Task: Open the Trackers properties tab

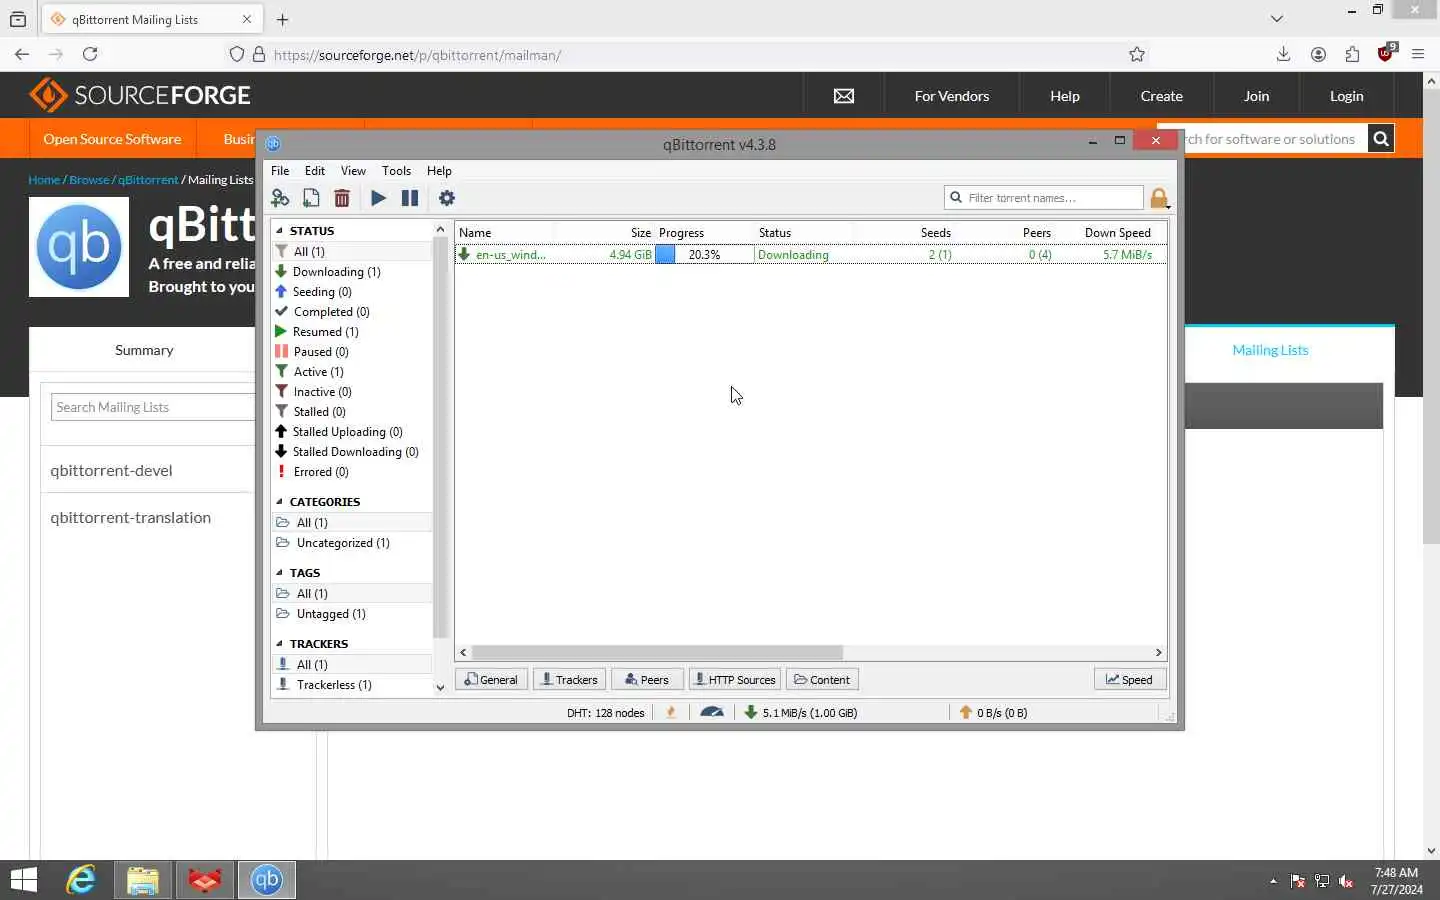Action: [x=569, y=679]
